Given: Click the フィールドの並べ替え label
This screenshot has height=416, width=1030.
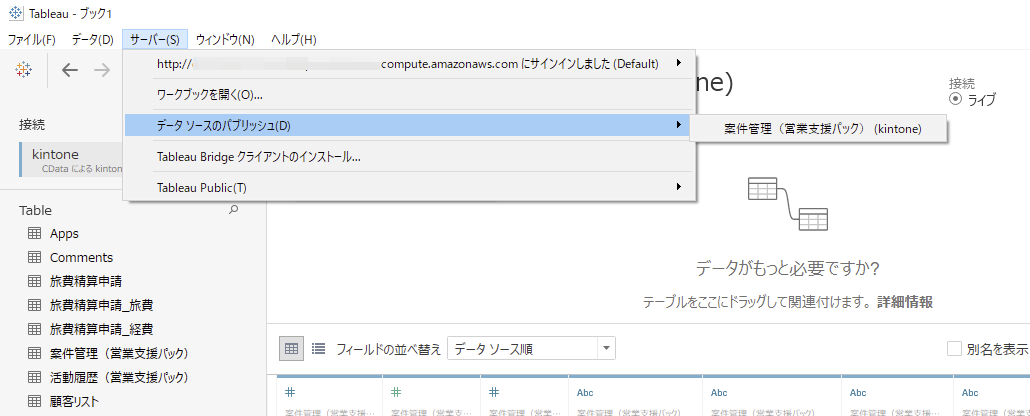Looking at the screenshot, I should (388, 349).
